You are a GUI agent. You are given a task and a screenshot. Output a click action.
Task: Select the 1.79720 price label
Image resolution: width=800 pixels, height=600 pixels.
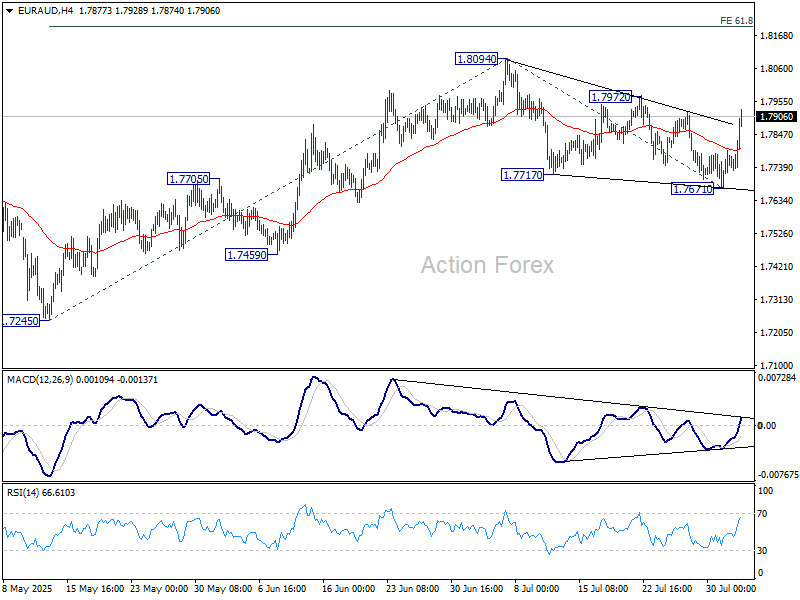click(610, 97)
